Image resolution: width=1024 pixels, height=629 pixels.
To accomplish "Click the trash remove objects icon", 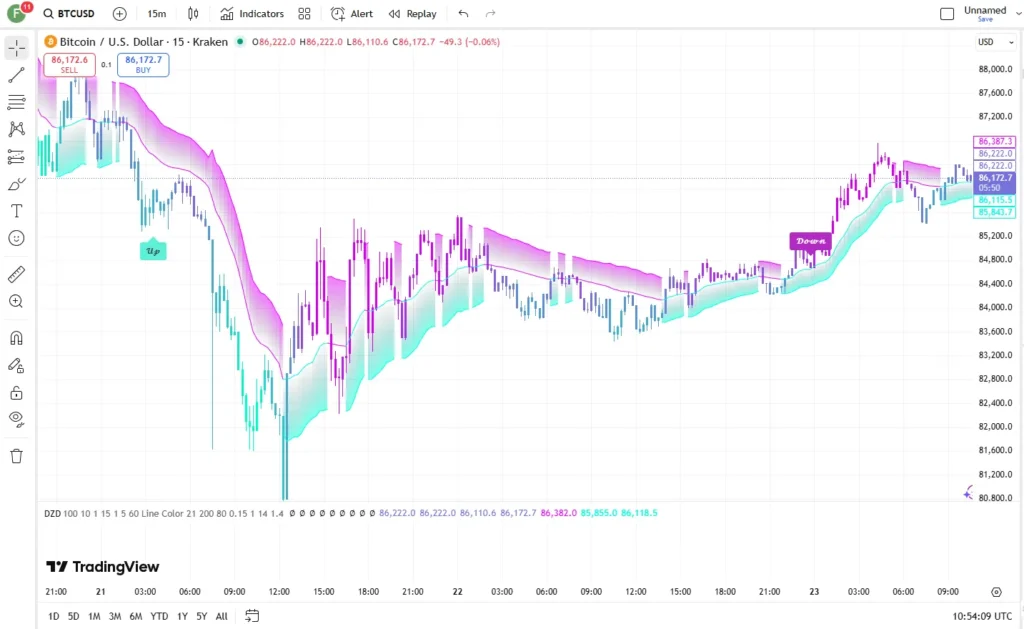I will point(16,456).
